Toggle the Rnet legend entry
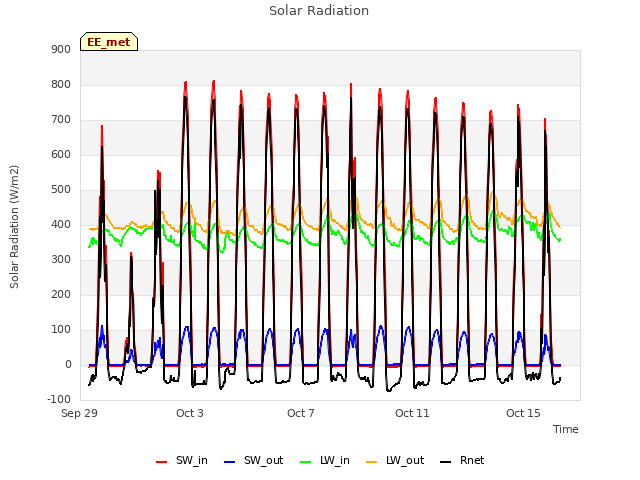This screenshot has width=640, height=480. click(x=462, y=460)
